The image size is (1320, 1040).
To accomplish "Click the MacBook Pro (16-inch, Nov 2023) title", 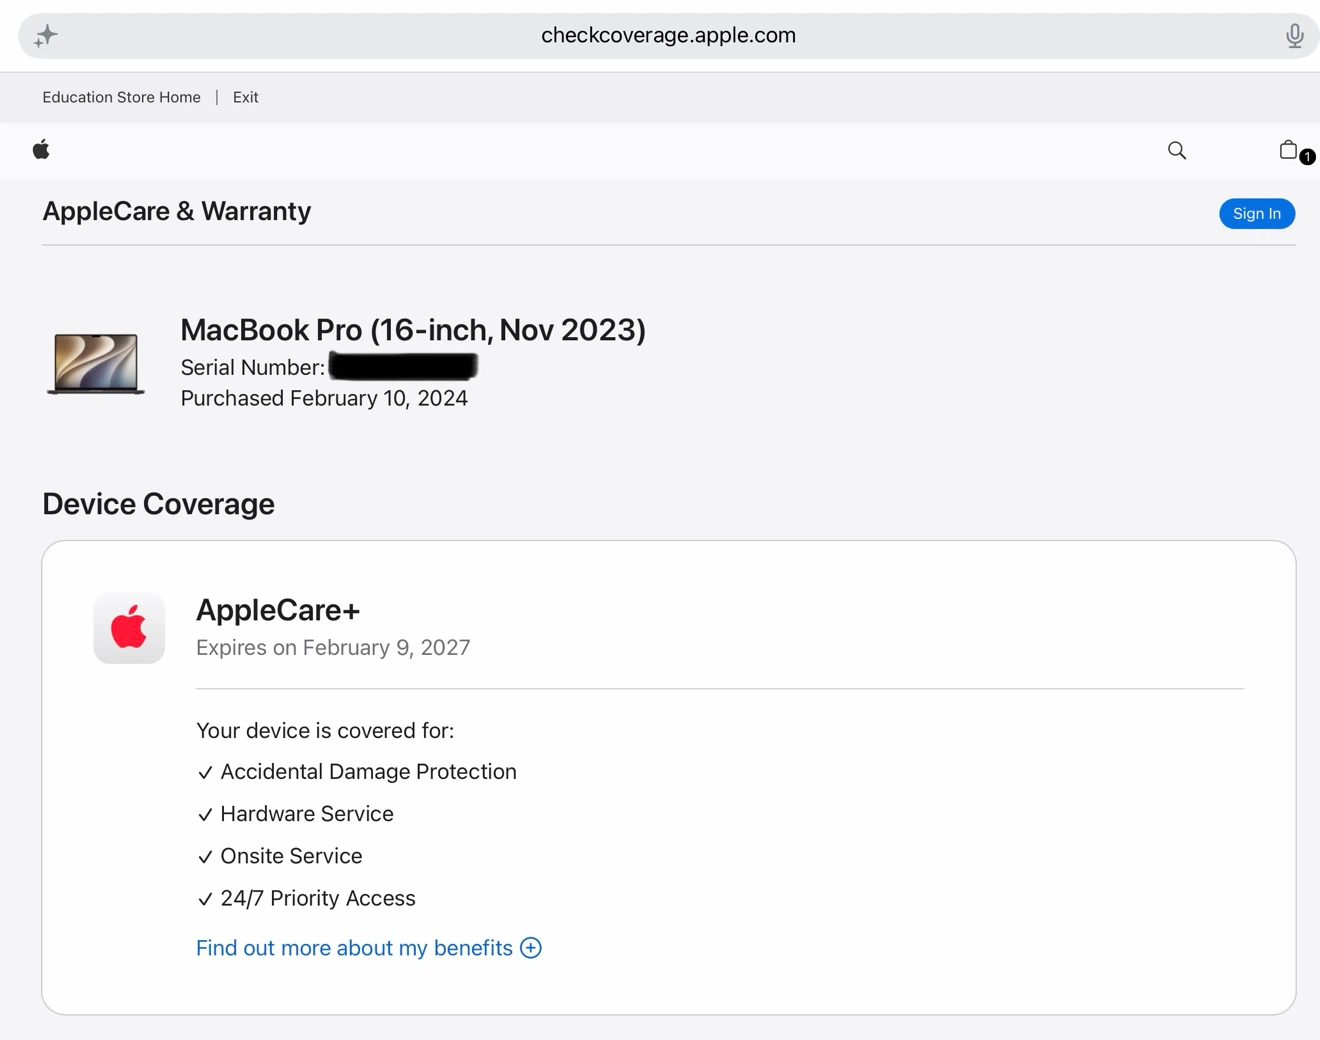I will tap(413, 330).
